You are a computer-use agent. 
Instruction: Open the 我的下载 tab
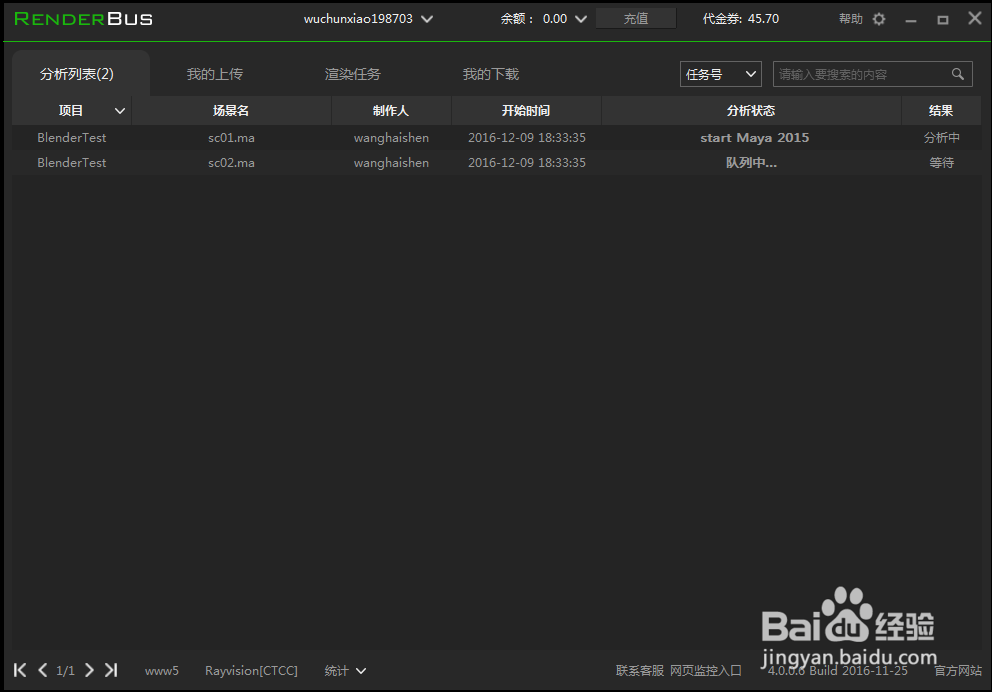coord(490,74)
